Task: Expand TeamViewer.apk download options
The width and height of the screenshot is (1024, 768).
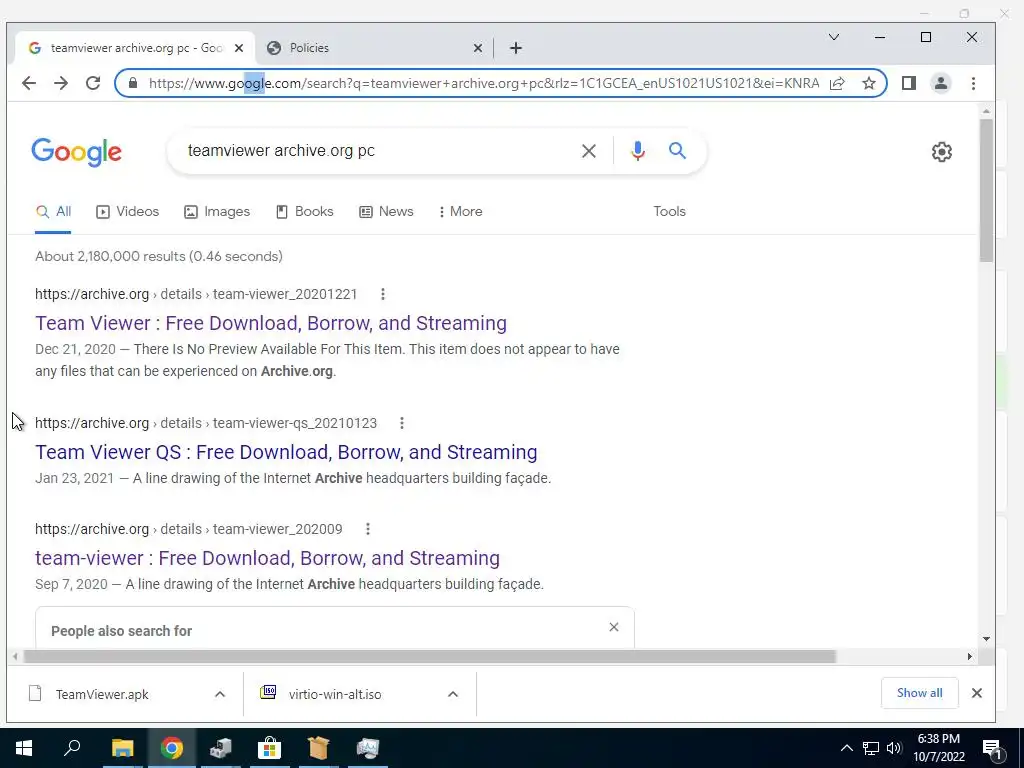Action: [220, 694]
